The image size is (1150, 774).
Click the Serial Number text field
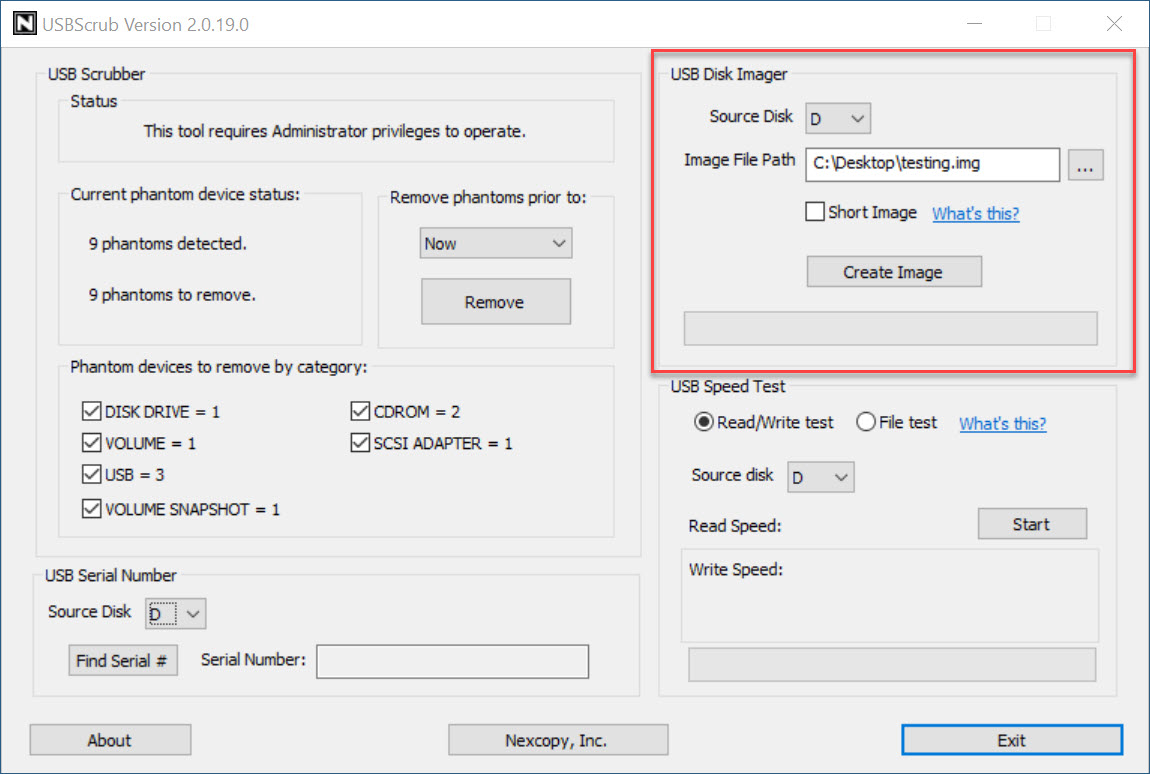(x=453, y=661)
